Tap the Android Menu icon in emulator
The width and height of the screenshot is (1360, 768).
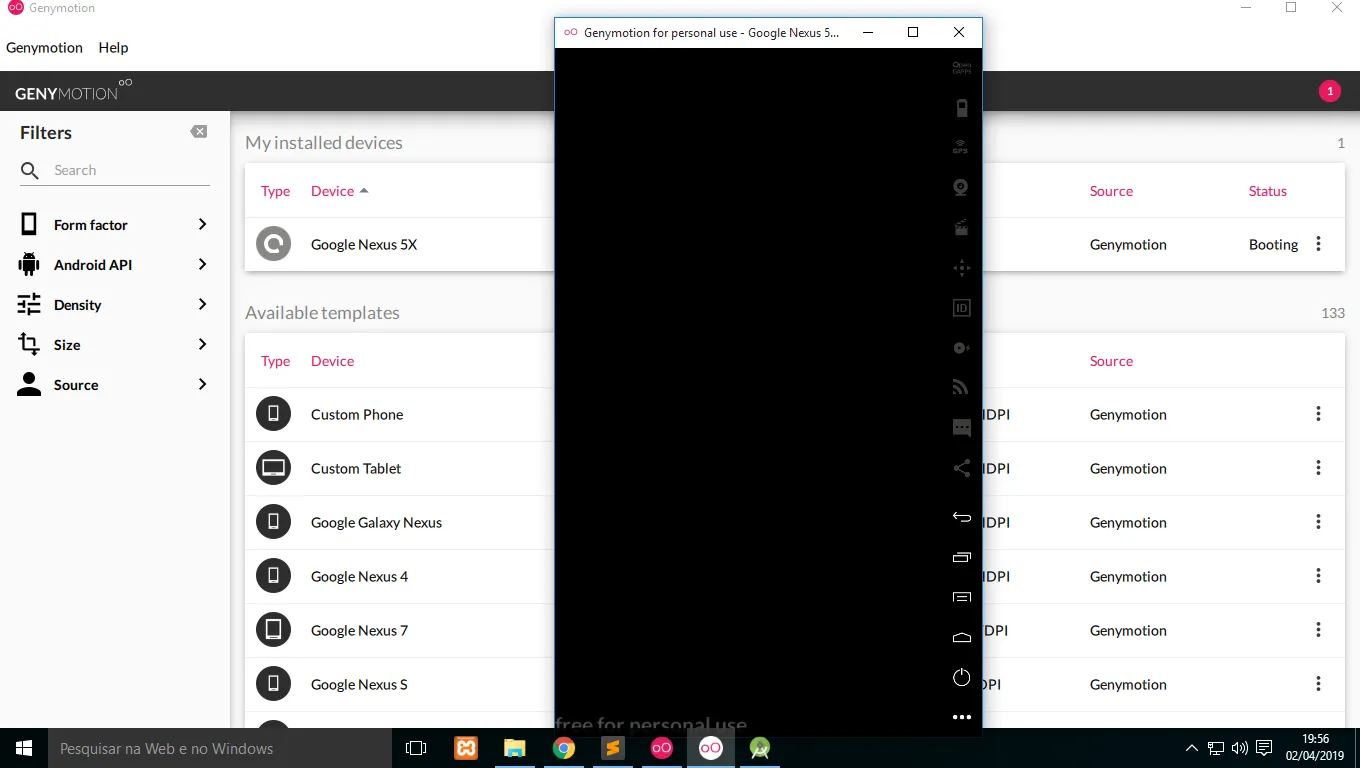pos(962,597)
